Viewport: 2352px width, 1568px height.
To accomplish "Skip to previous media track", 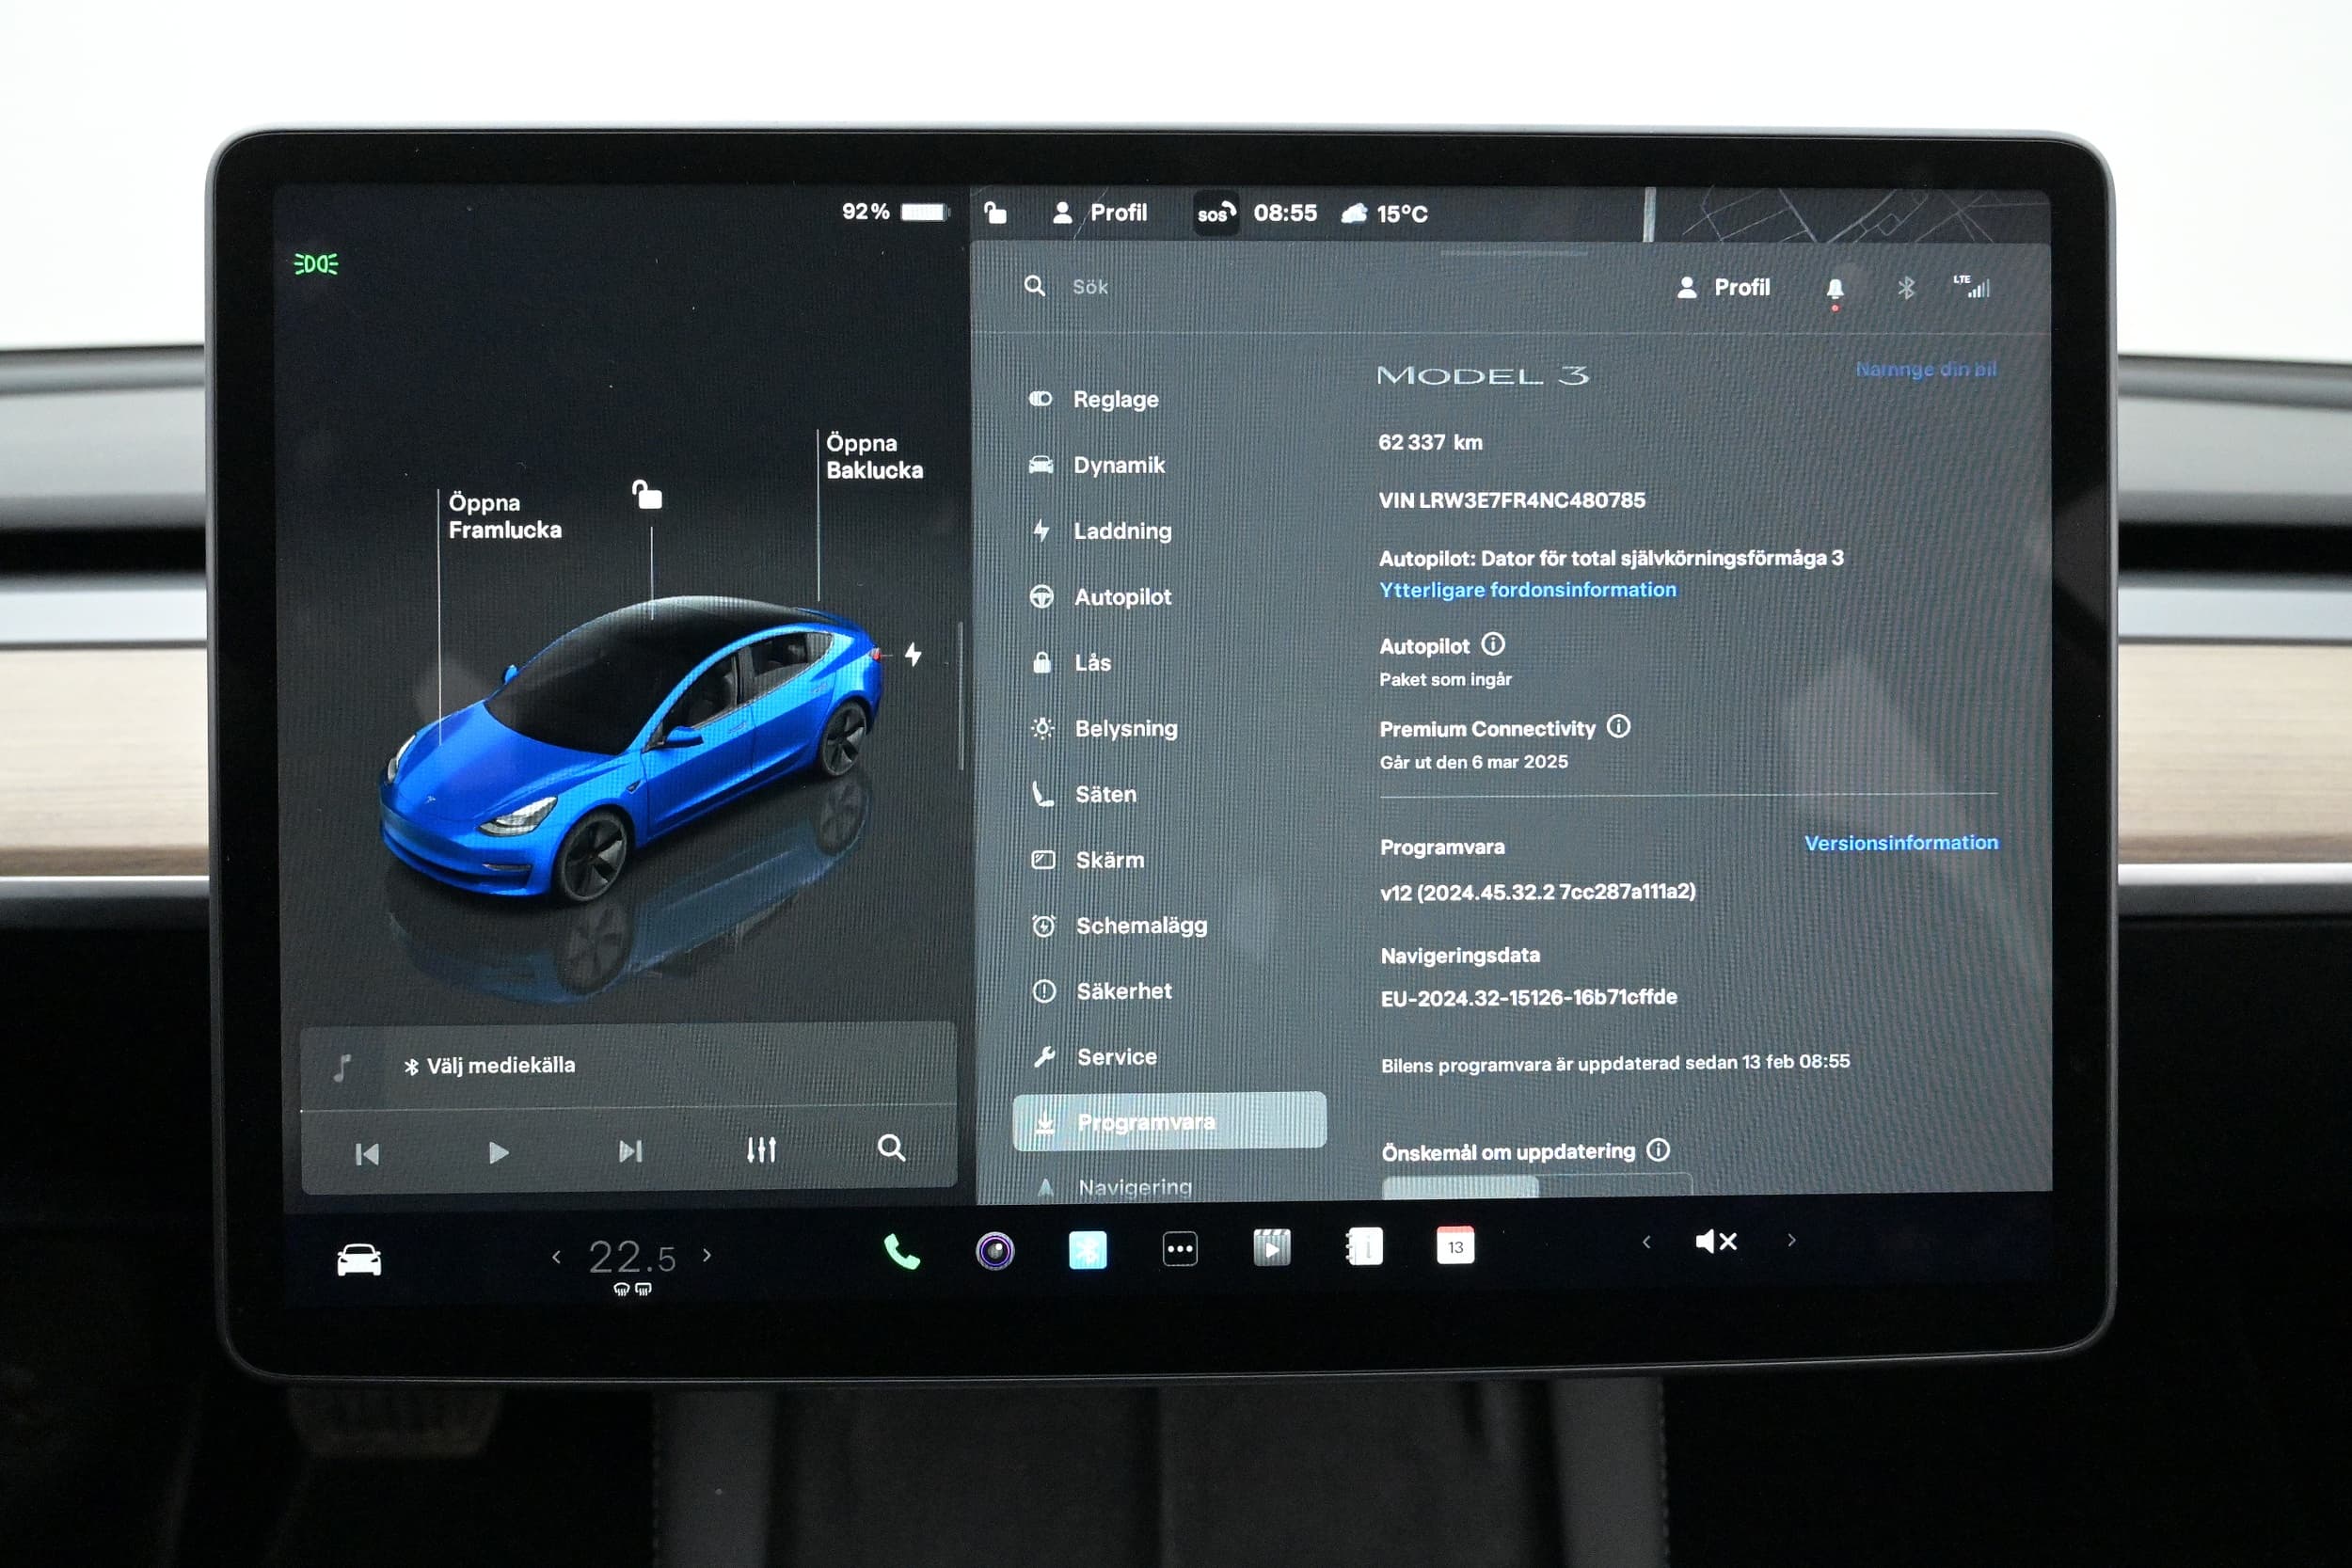I will coord(367,1154).
